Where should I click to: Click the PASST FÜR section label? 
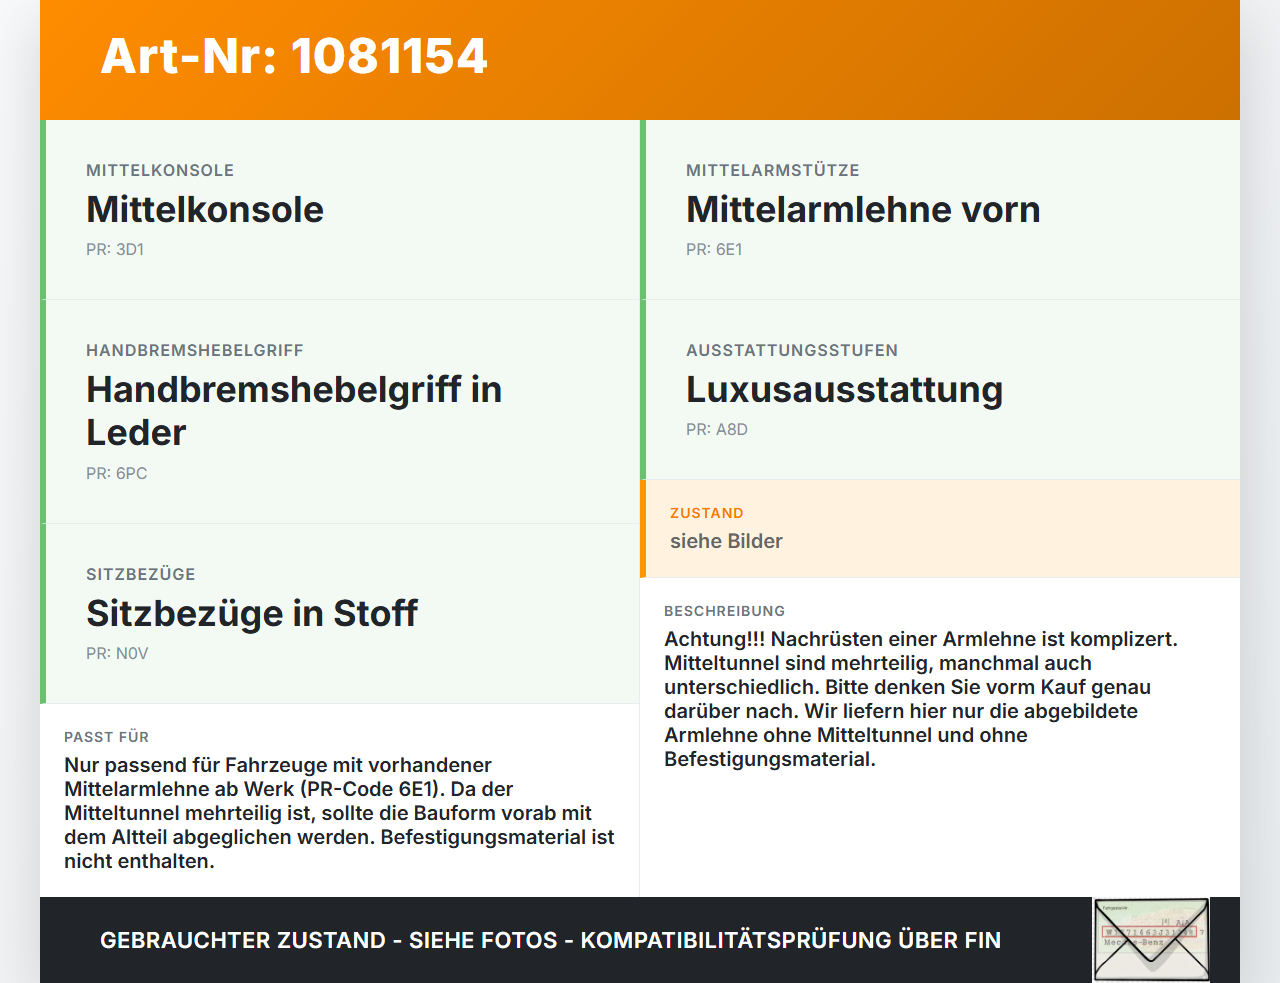coord(106,737)
